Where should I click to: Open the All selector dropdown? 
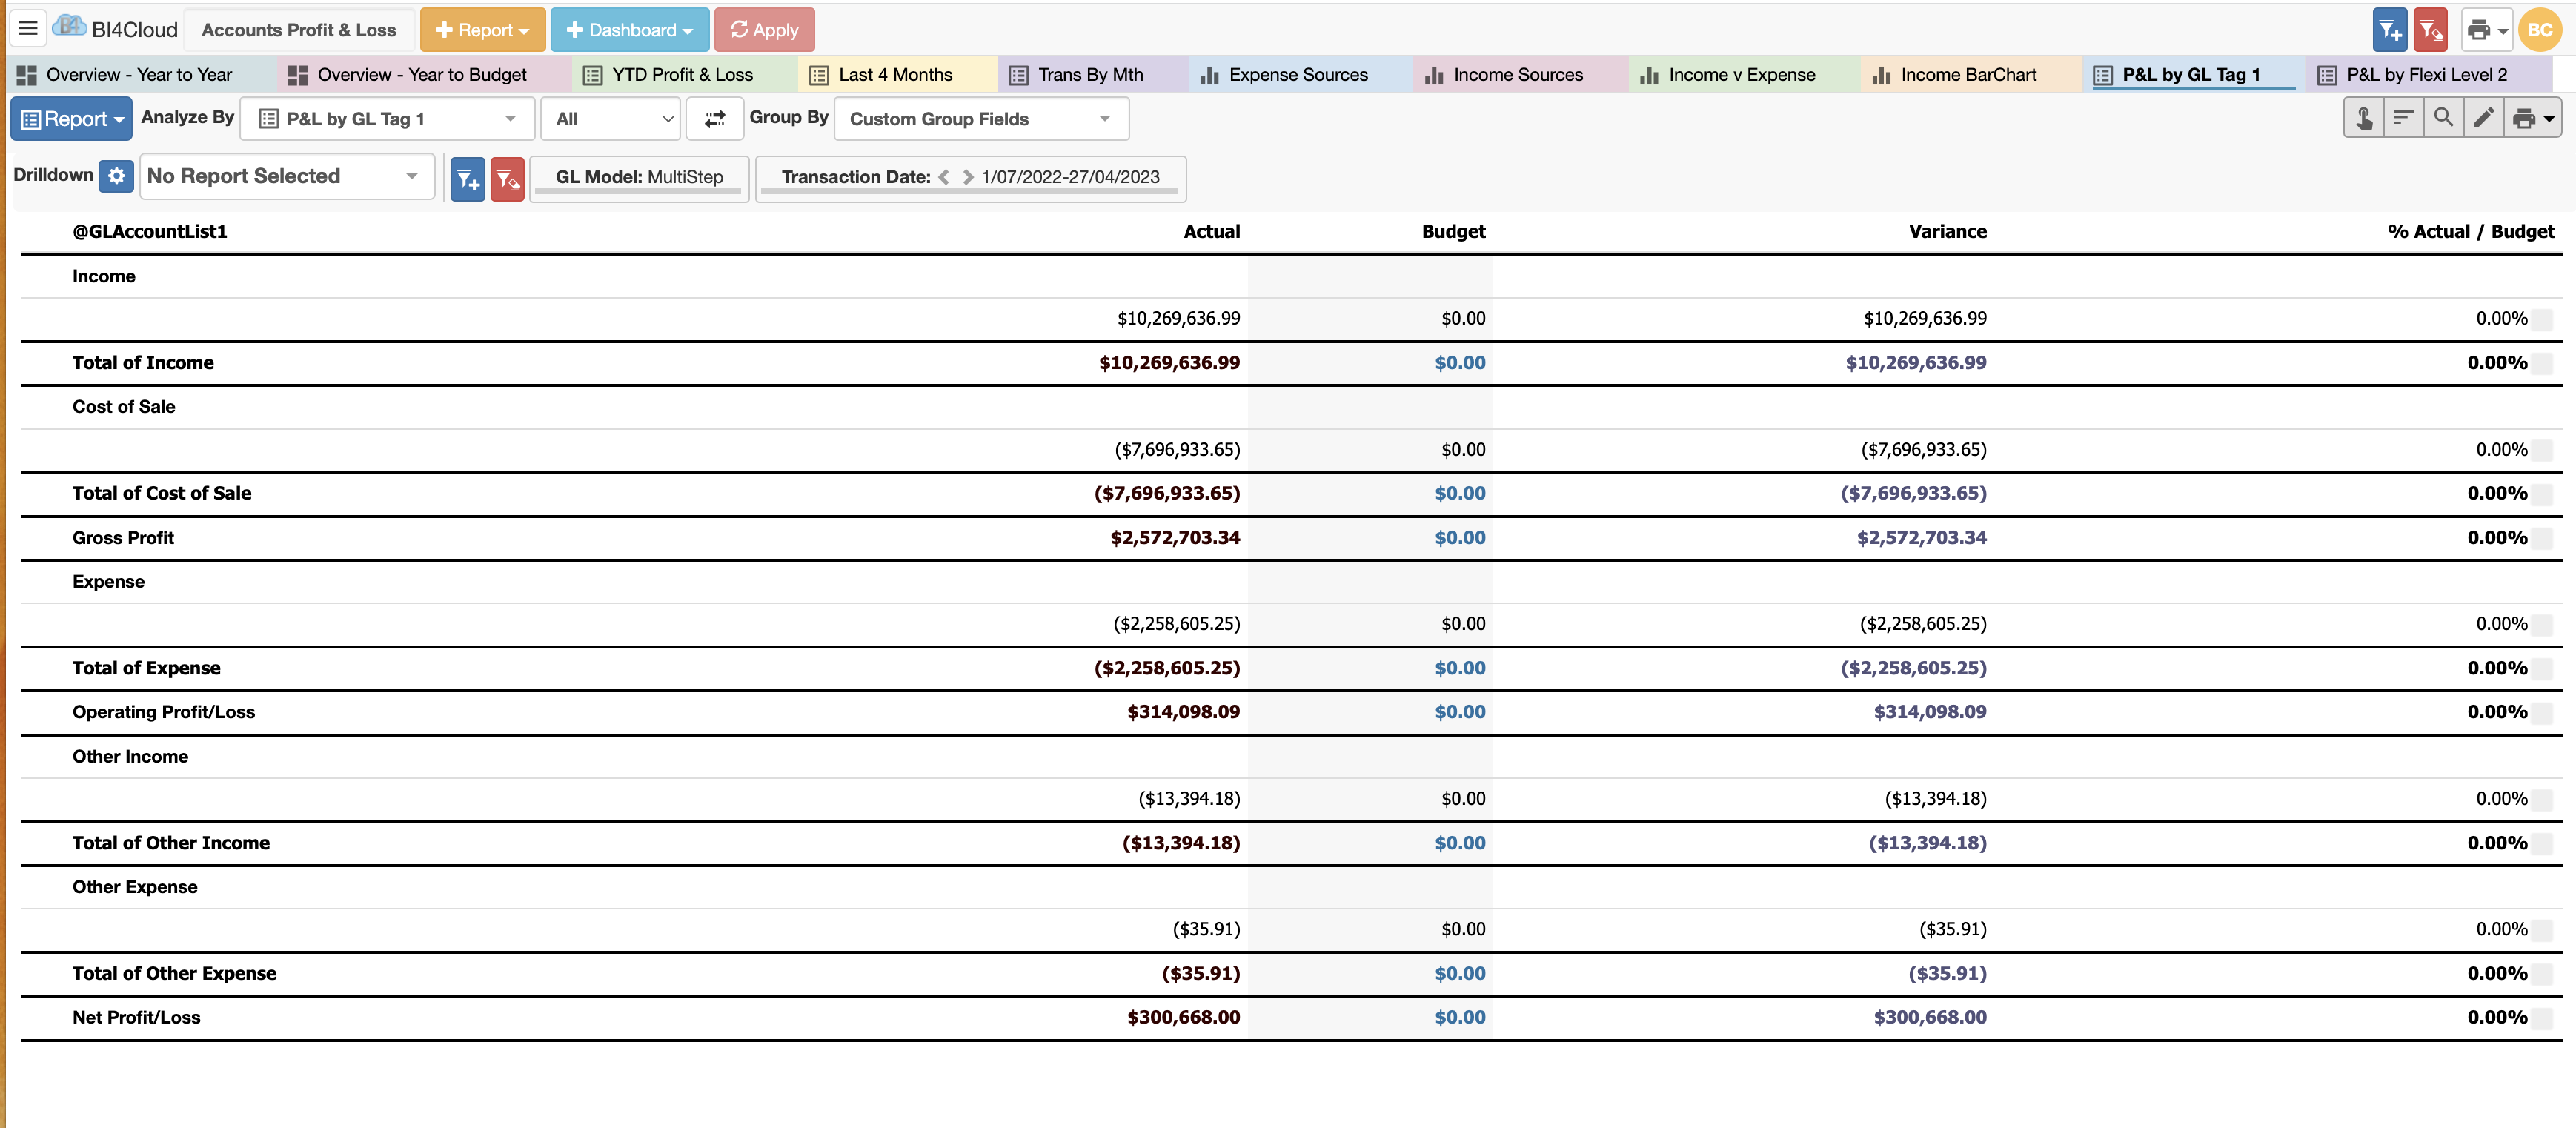click(x=611, y=119)
